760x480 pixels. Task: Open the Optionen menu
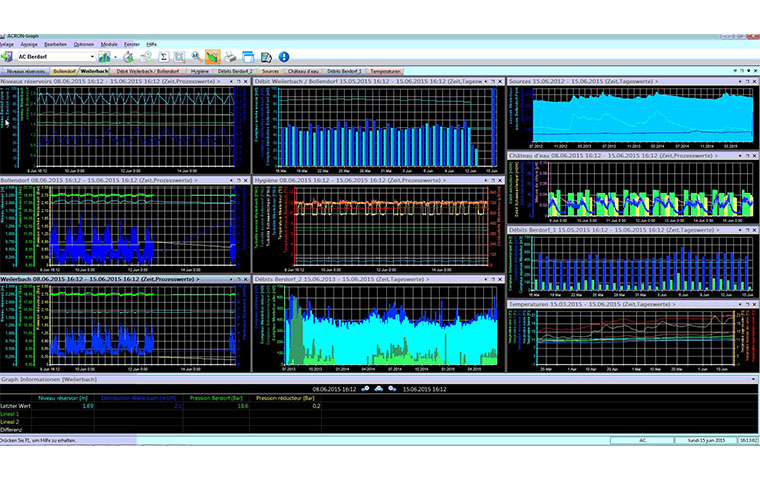84,44
